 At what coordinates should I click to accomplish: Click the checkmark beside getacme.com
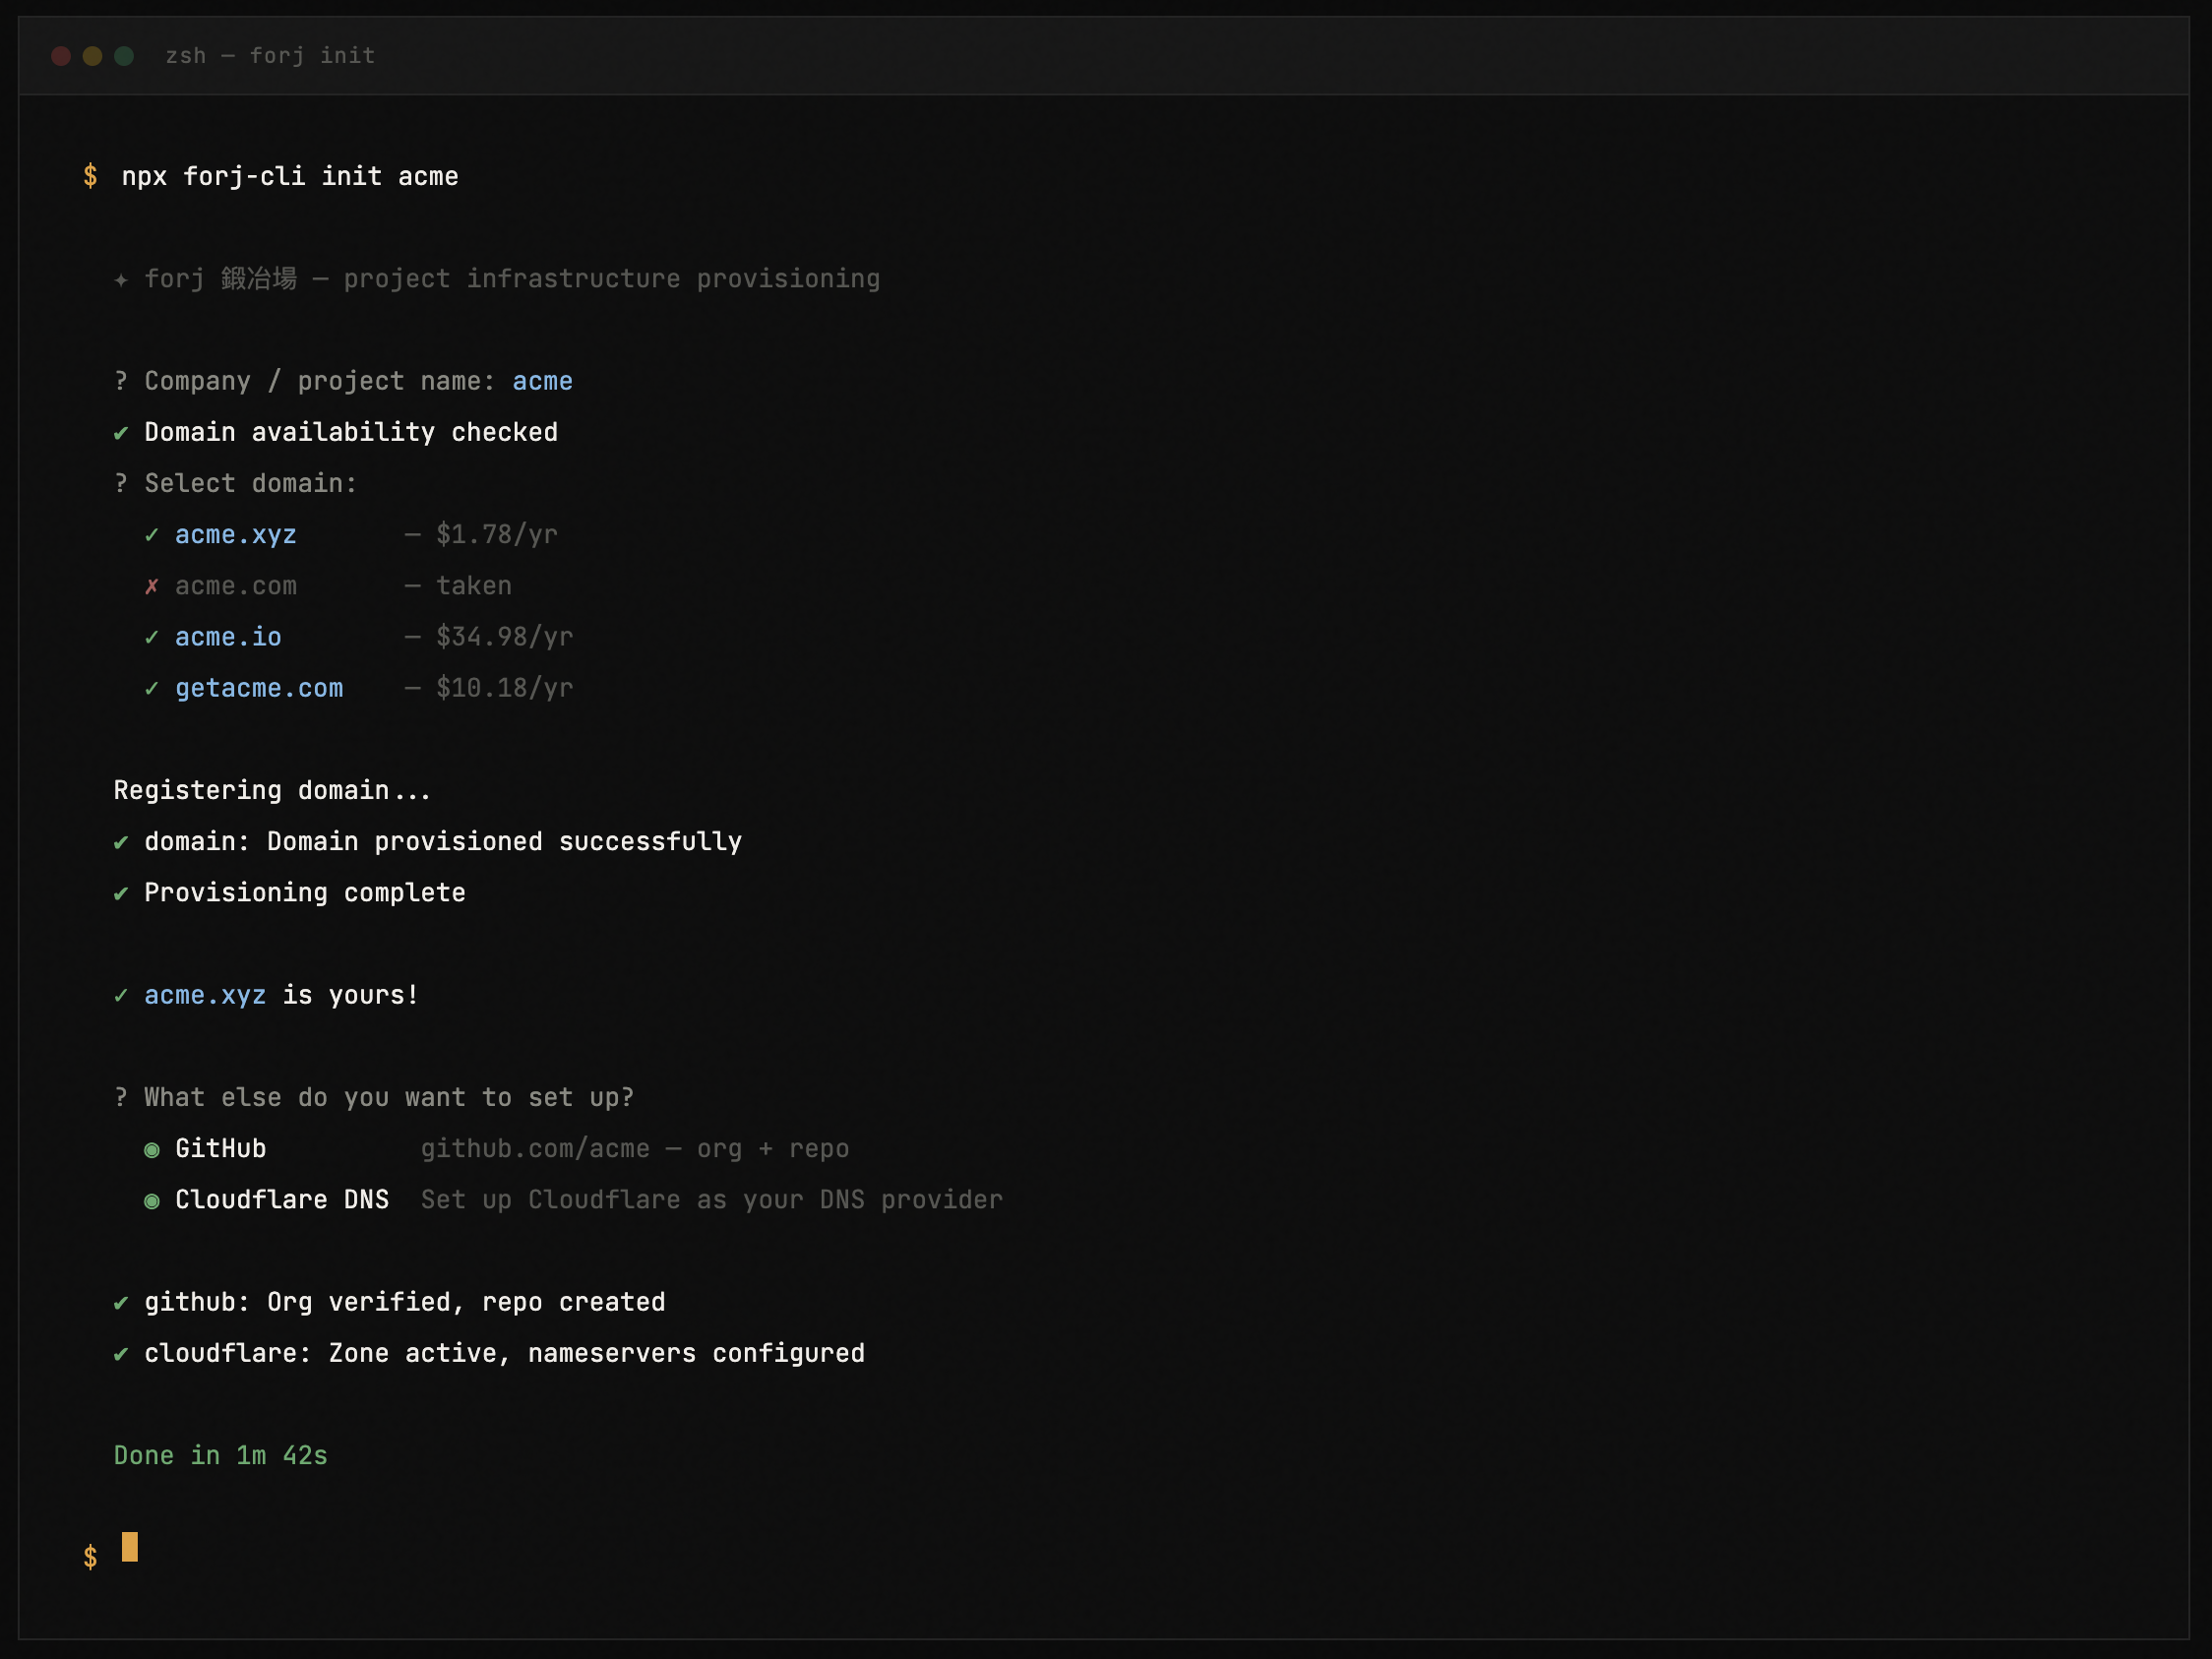pyautogui.click(x=151, y=688)
